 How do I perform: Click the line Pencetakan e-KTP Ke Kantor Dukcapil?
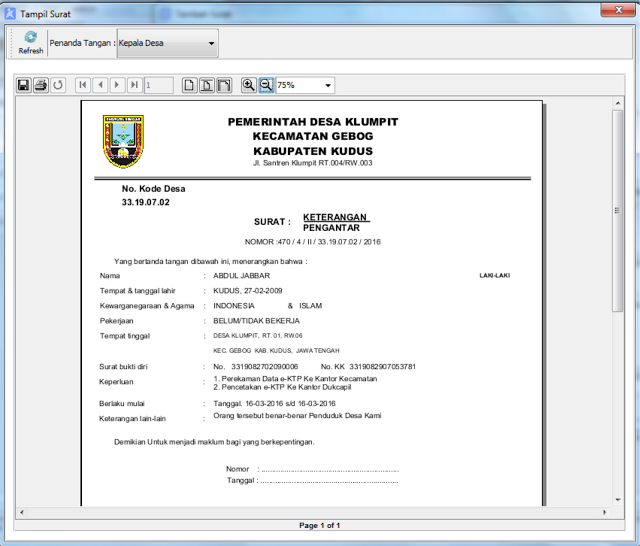pos(282,387)
